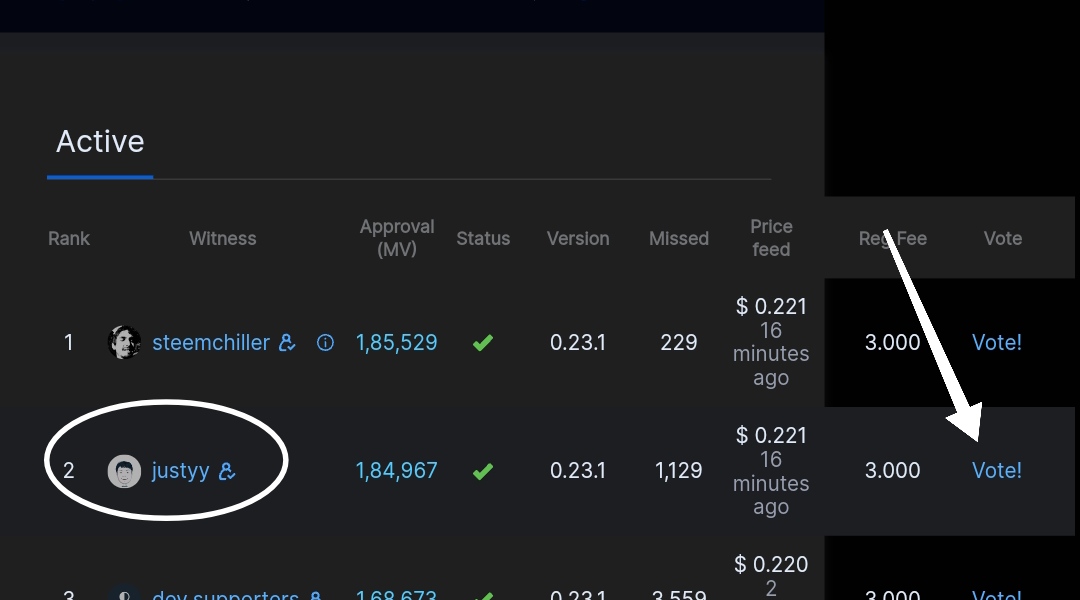
Task: Click the Price feed column header
Action: click(771, 238)
